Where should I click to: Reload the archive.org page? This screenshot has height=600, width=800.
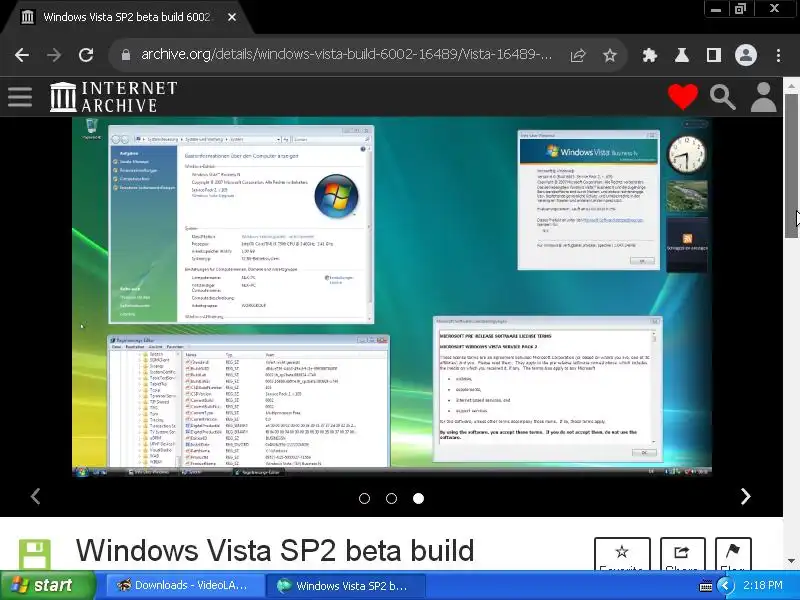point(86,55)
